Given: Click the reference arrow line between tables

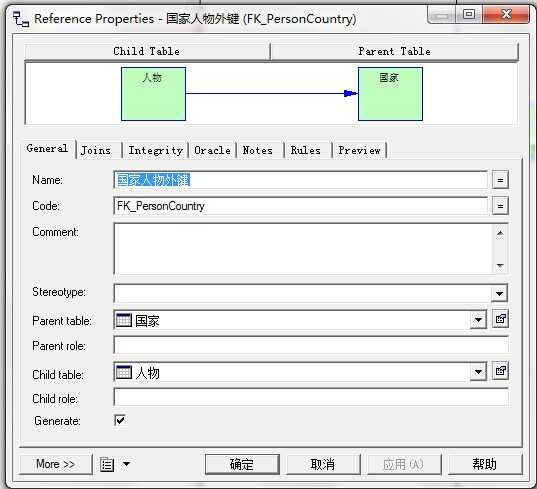Looking at the screenshot, I should (x=272, y=93).
